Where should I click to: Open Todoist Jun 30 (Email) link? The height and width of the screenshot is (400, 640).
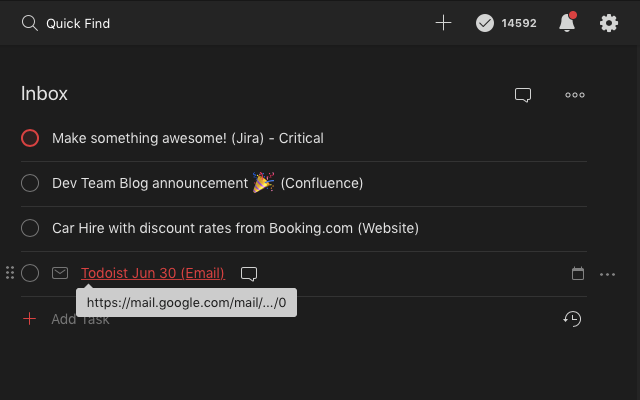(x=152, y=273)
